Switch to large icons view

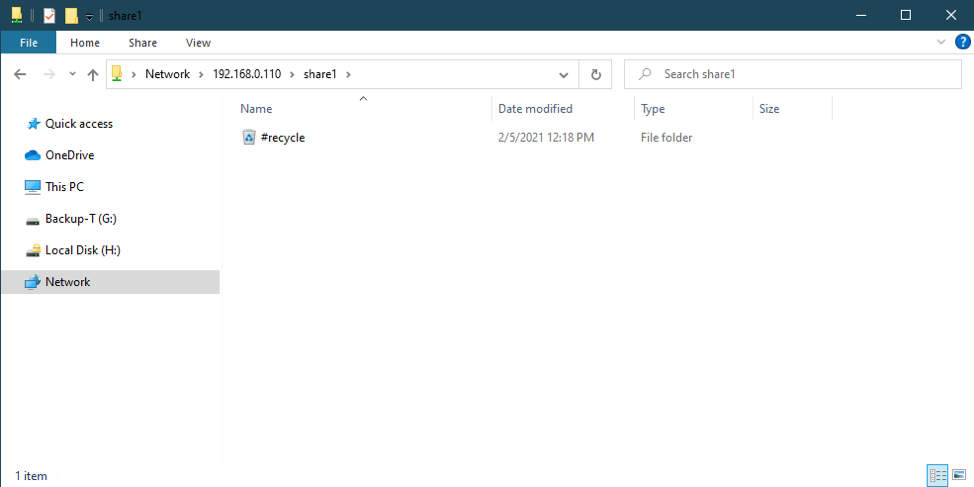click(959, 475)
